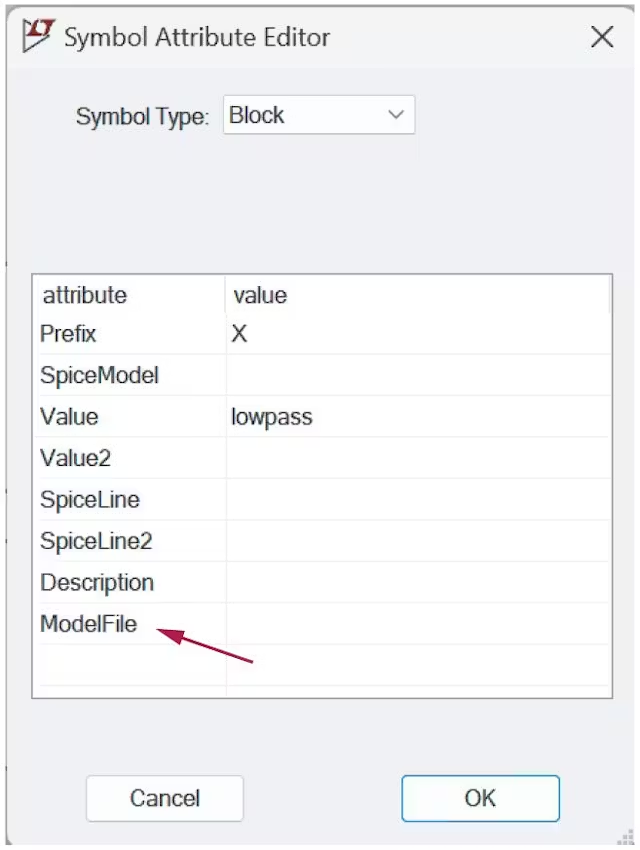Confirm with the OK button
Viewport: 640px width, 850px height.
(x=480, y=798)
